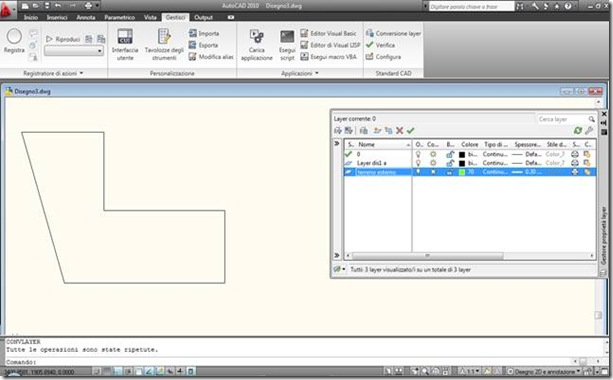Toggle lock icon for Layer dis1 a
613x380 pixels.
click(450, 163)
